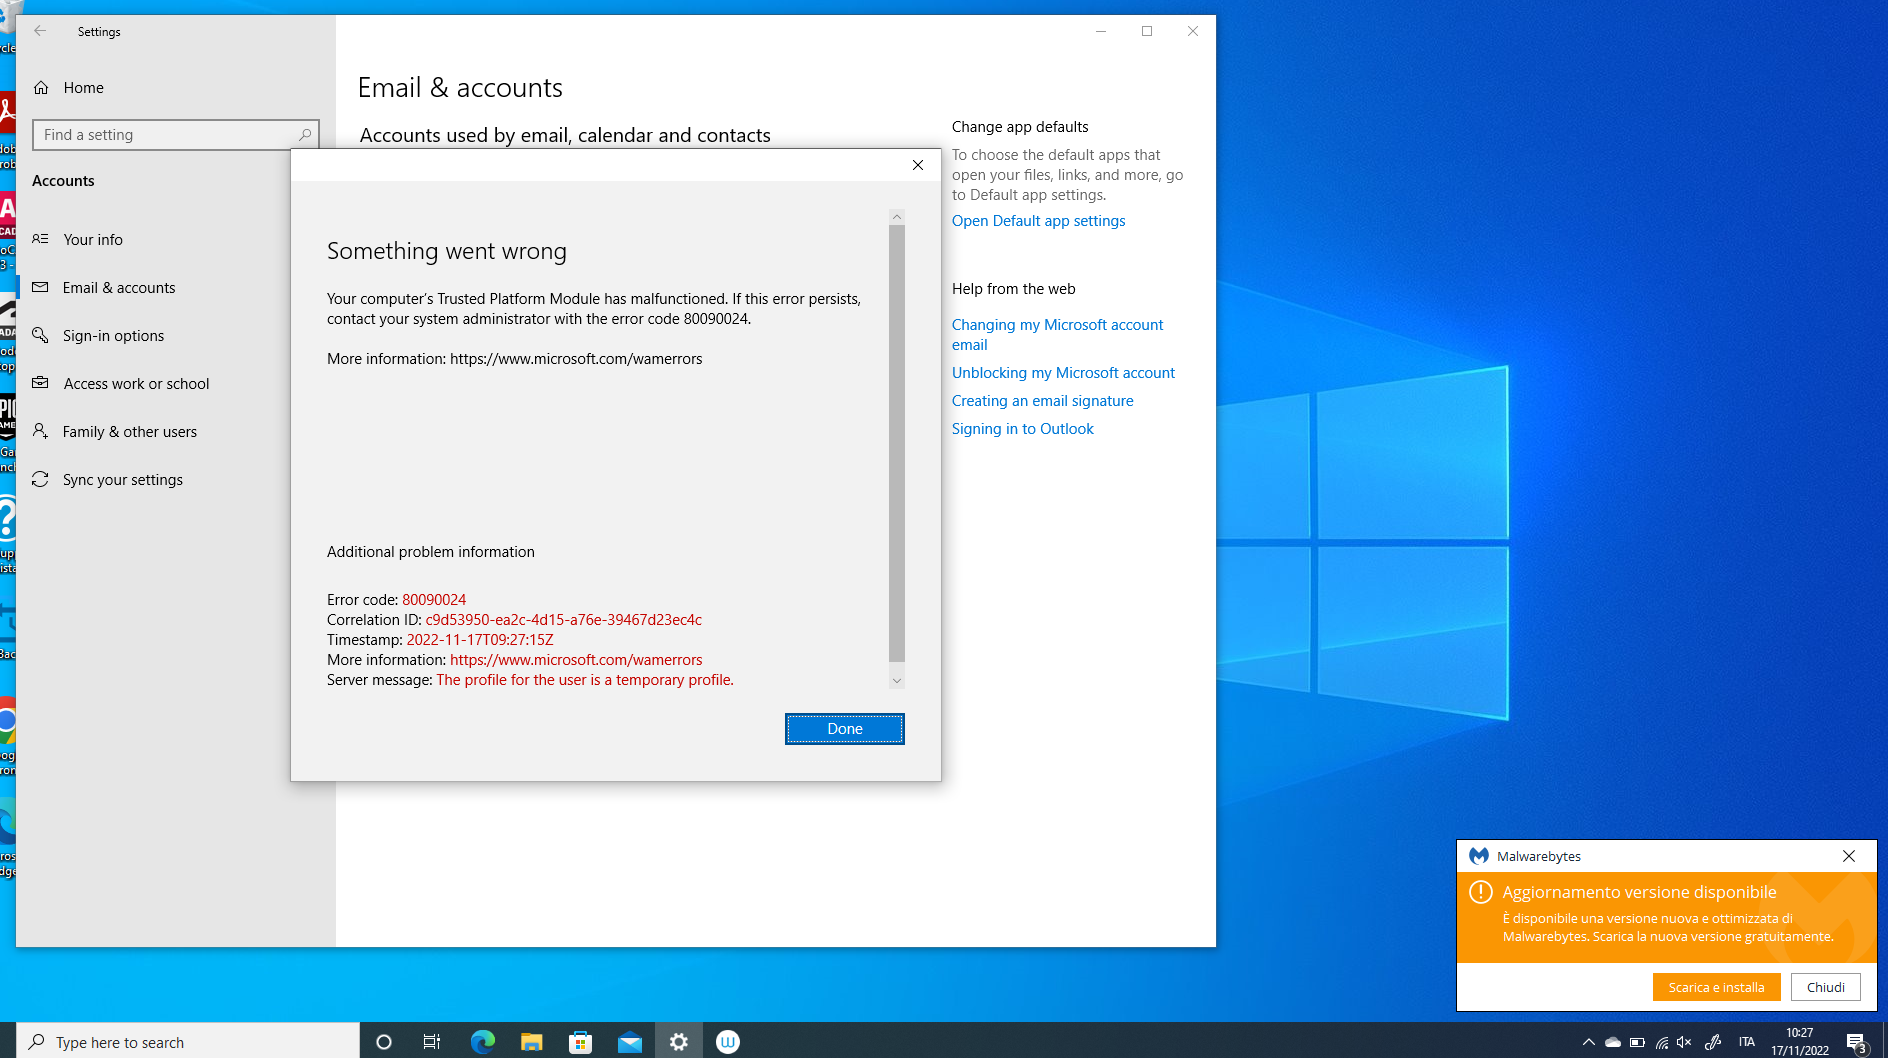Click the search magnifier in Find a setting
The height and width of the screenshot is (1058, 1888).
click(x=305, y=135)
